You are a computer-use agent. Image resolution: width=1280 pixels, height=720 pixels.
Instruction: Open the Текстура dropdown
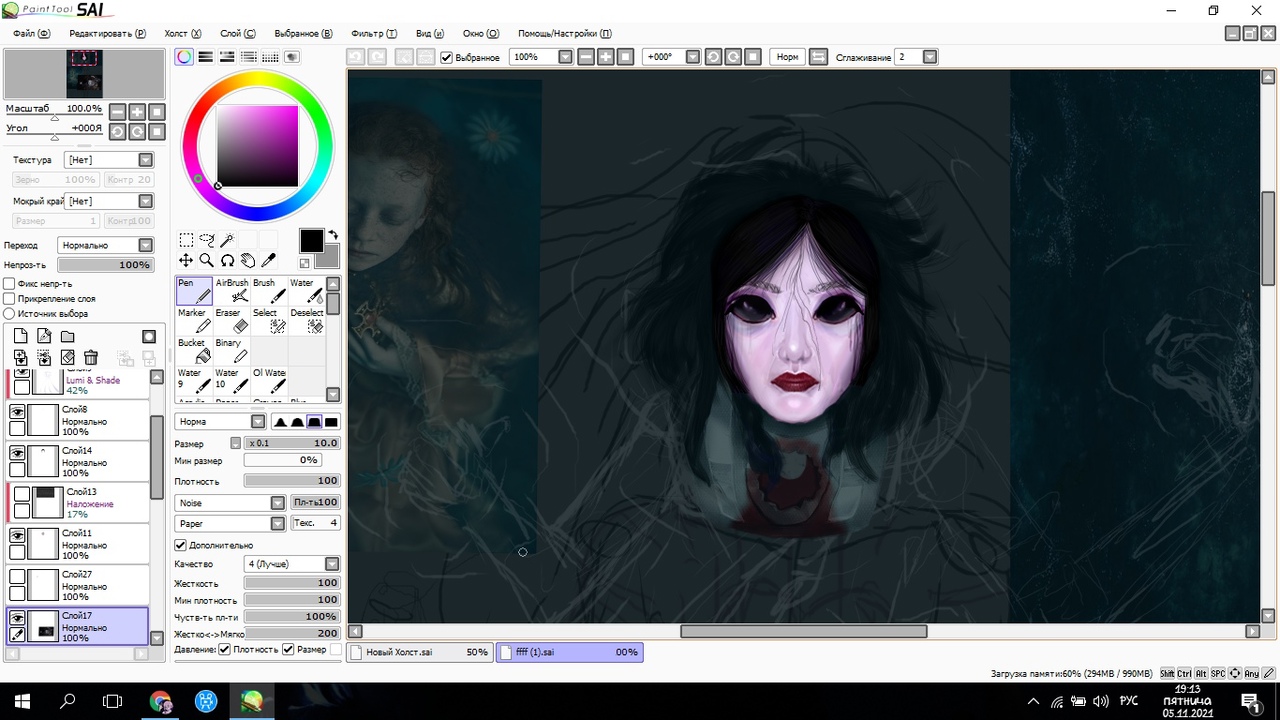(145, 160)
